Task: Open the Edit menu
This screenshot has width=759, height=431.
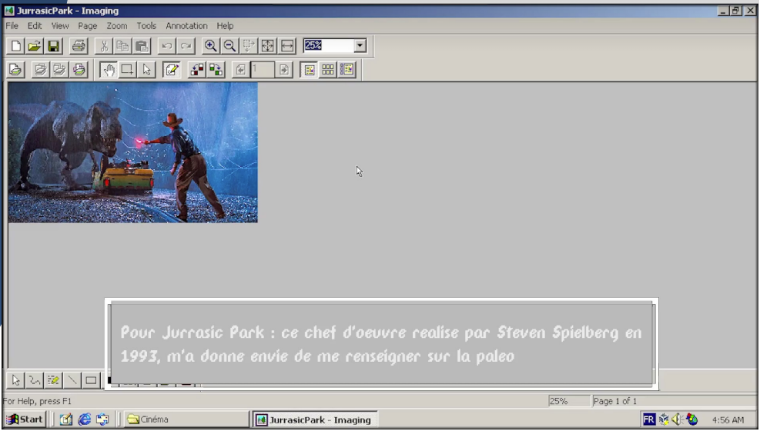Action: click(x=34, y=26)
